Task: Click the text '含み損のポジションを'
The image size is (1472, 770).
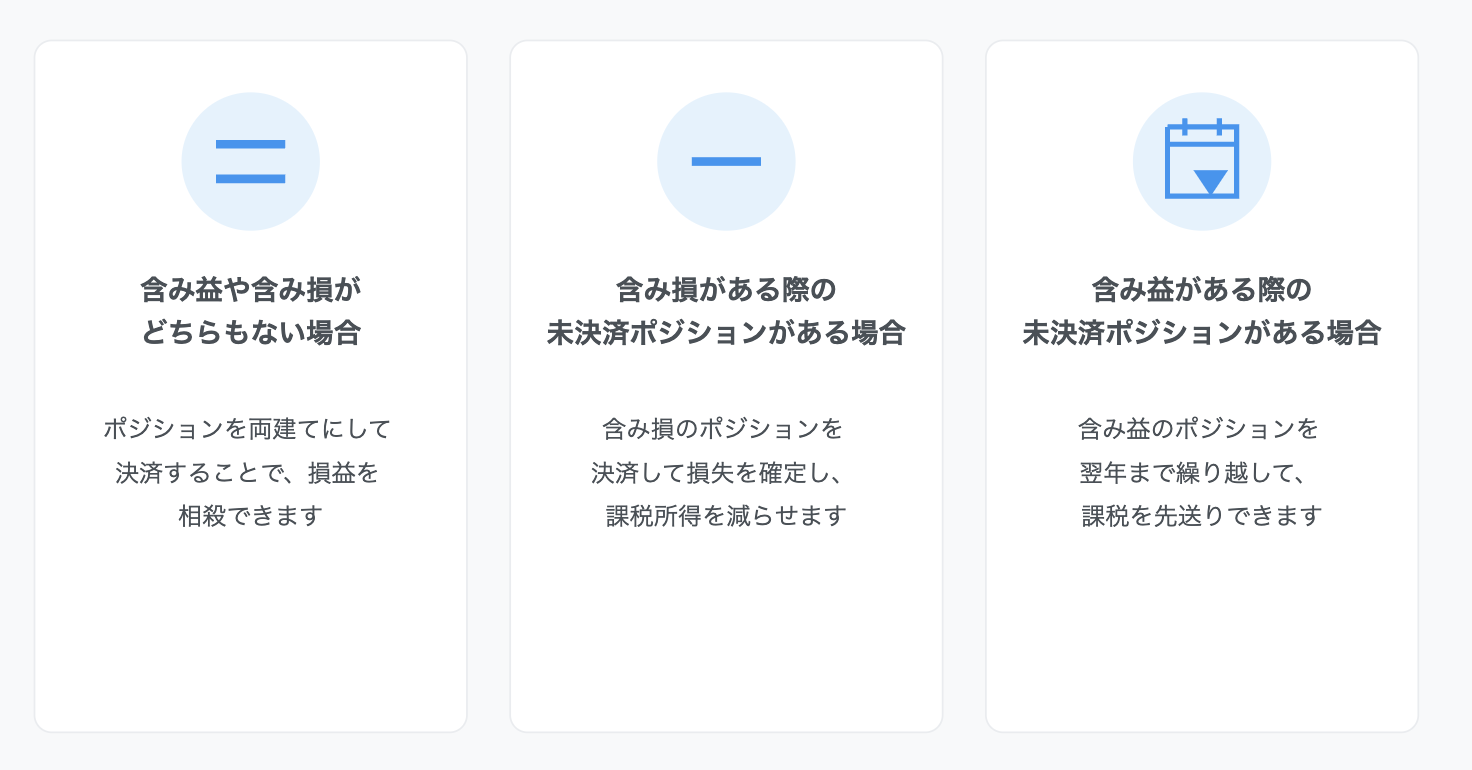Action: (x=723, y=429)
